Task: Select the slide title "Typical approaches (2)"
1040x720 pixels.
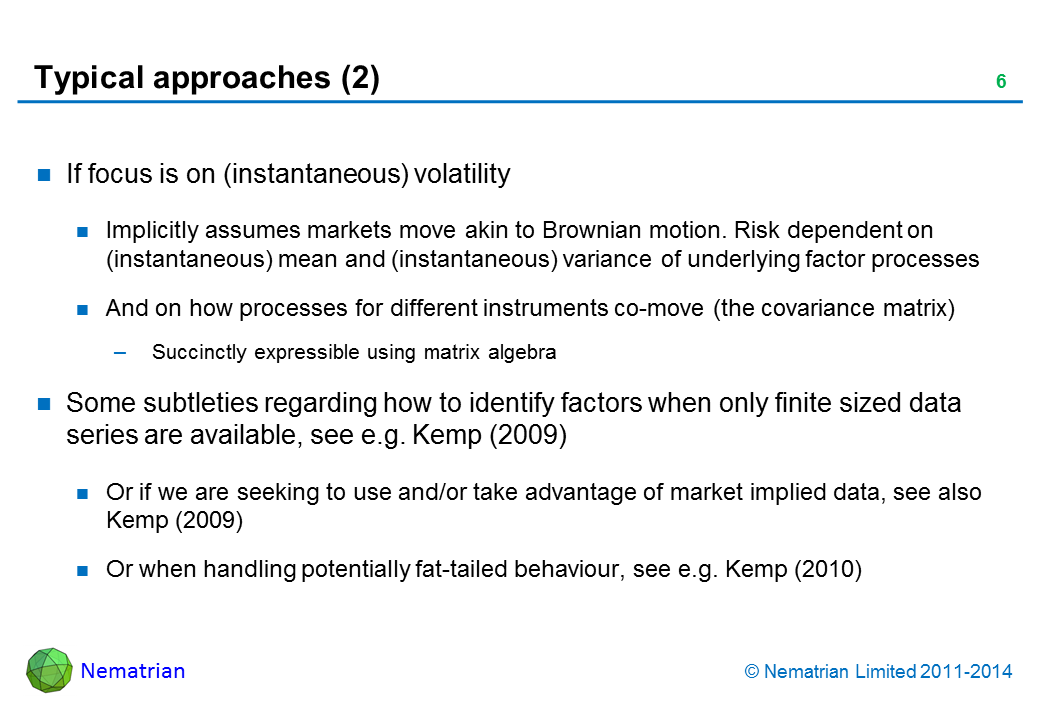Action: pos(207,78)
